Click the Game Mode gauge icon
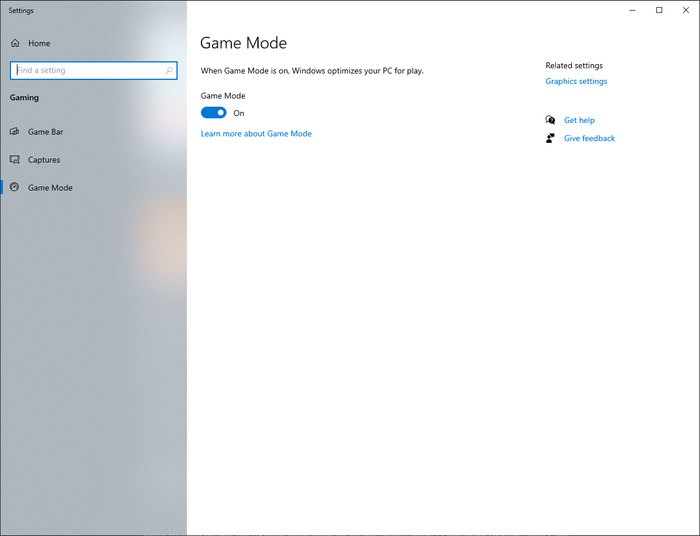Image resolution: width=700 pixels, height=536 pixels. pos(15,187)
